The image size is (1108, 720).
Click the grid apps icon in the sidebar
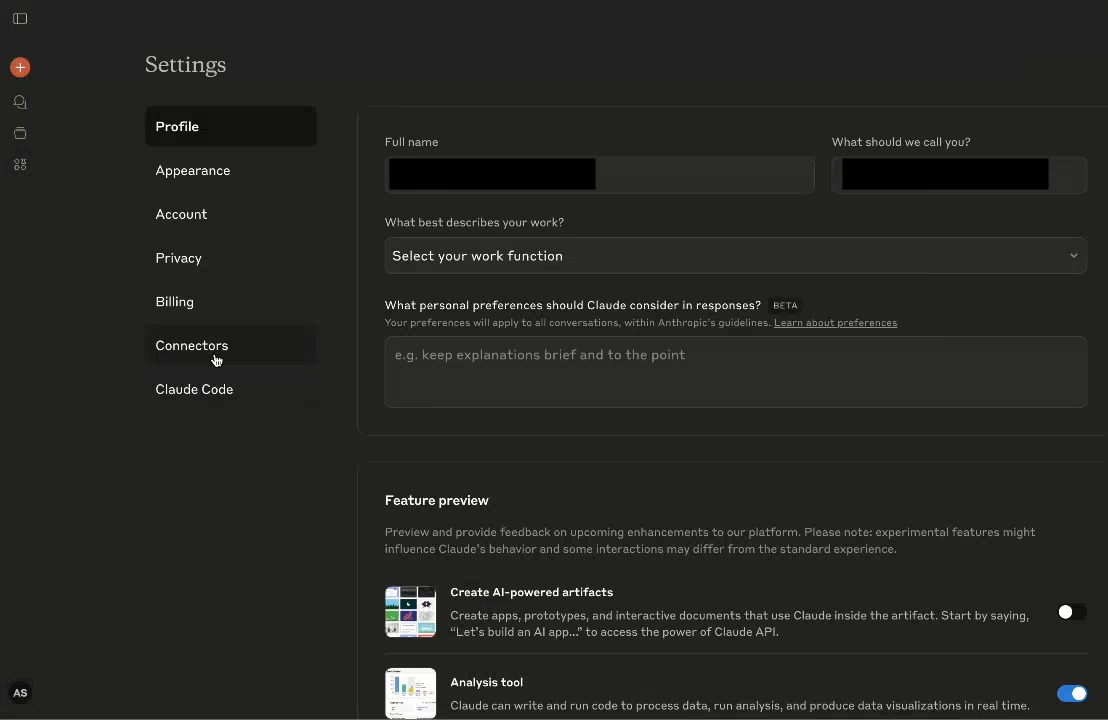tap(20, 164)
